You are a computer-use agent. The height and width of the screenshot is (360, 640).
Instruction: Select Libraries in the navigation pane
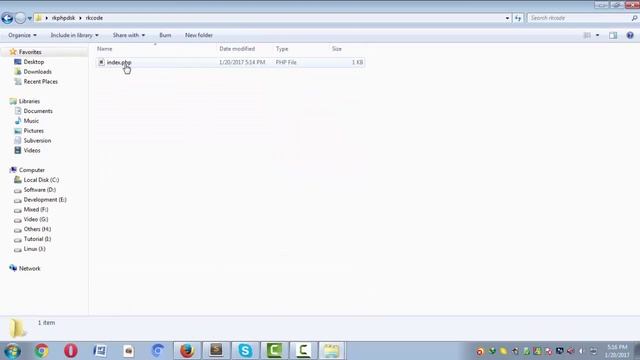[x=29, y=101]
